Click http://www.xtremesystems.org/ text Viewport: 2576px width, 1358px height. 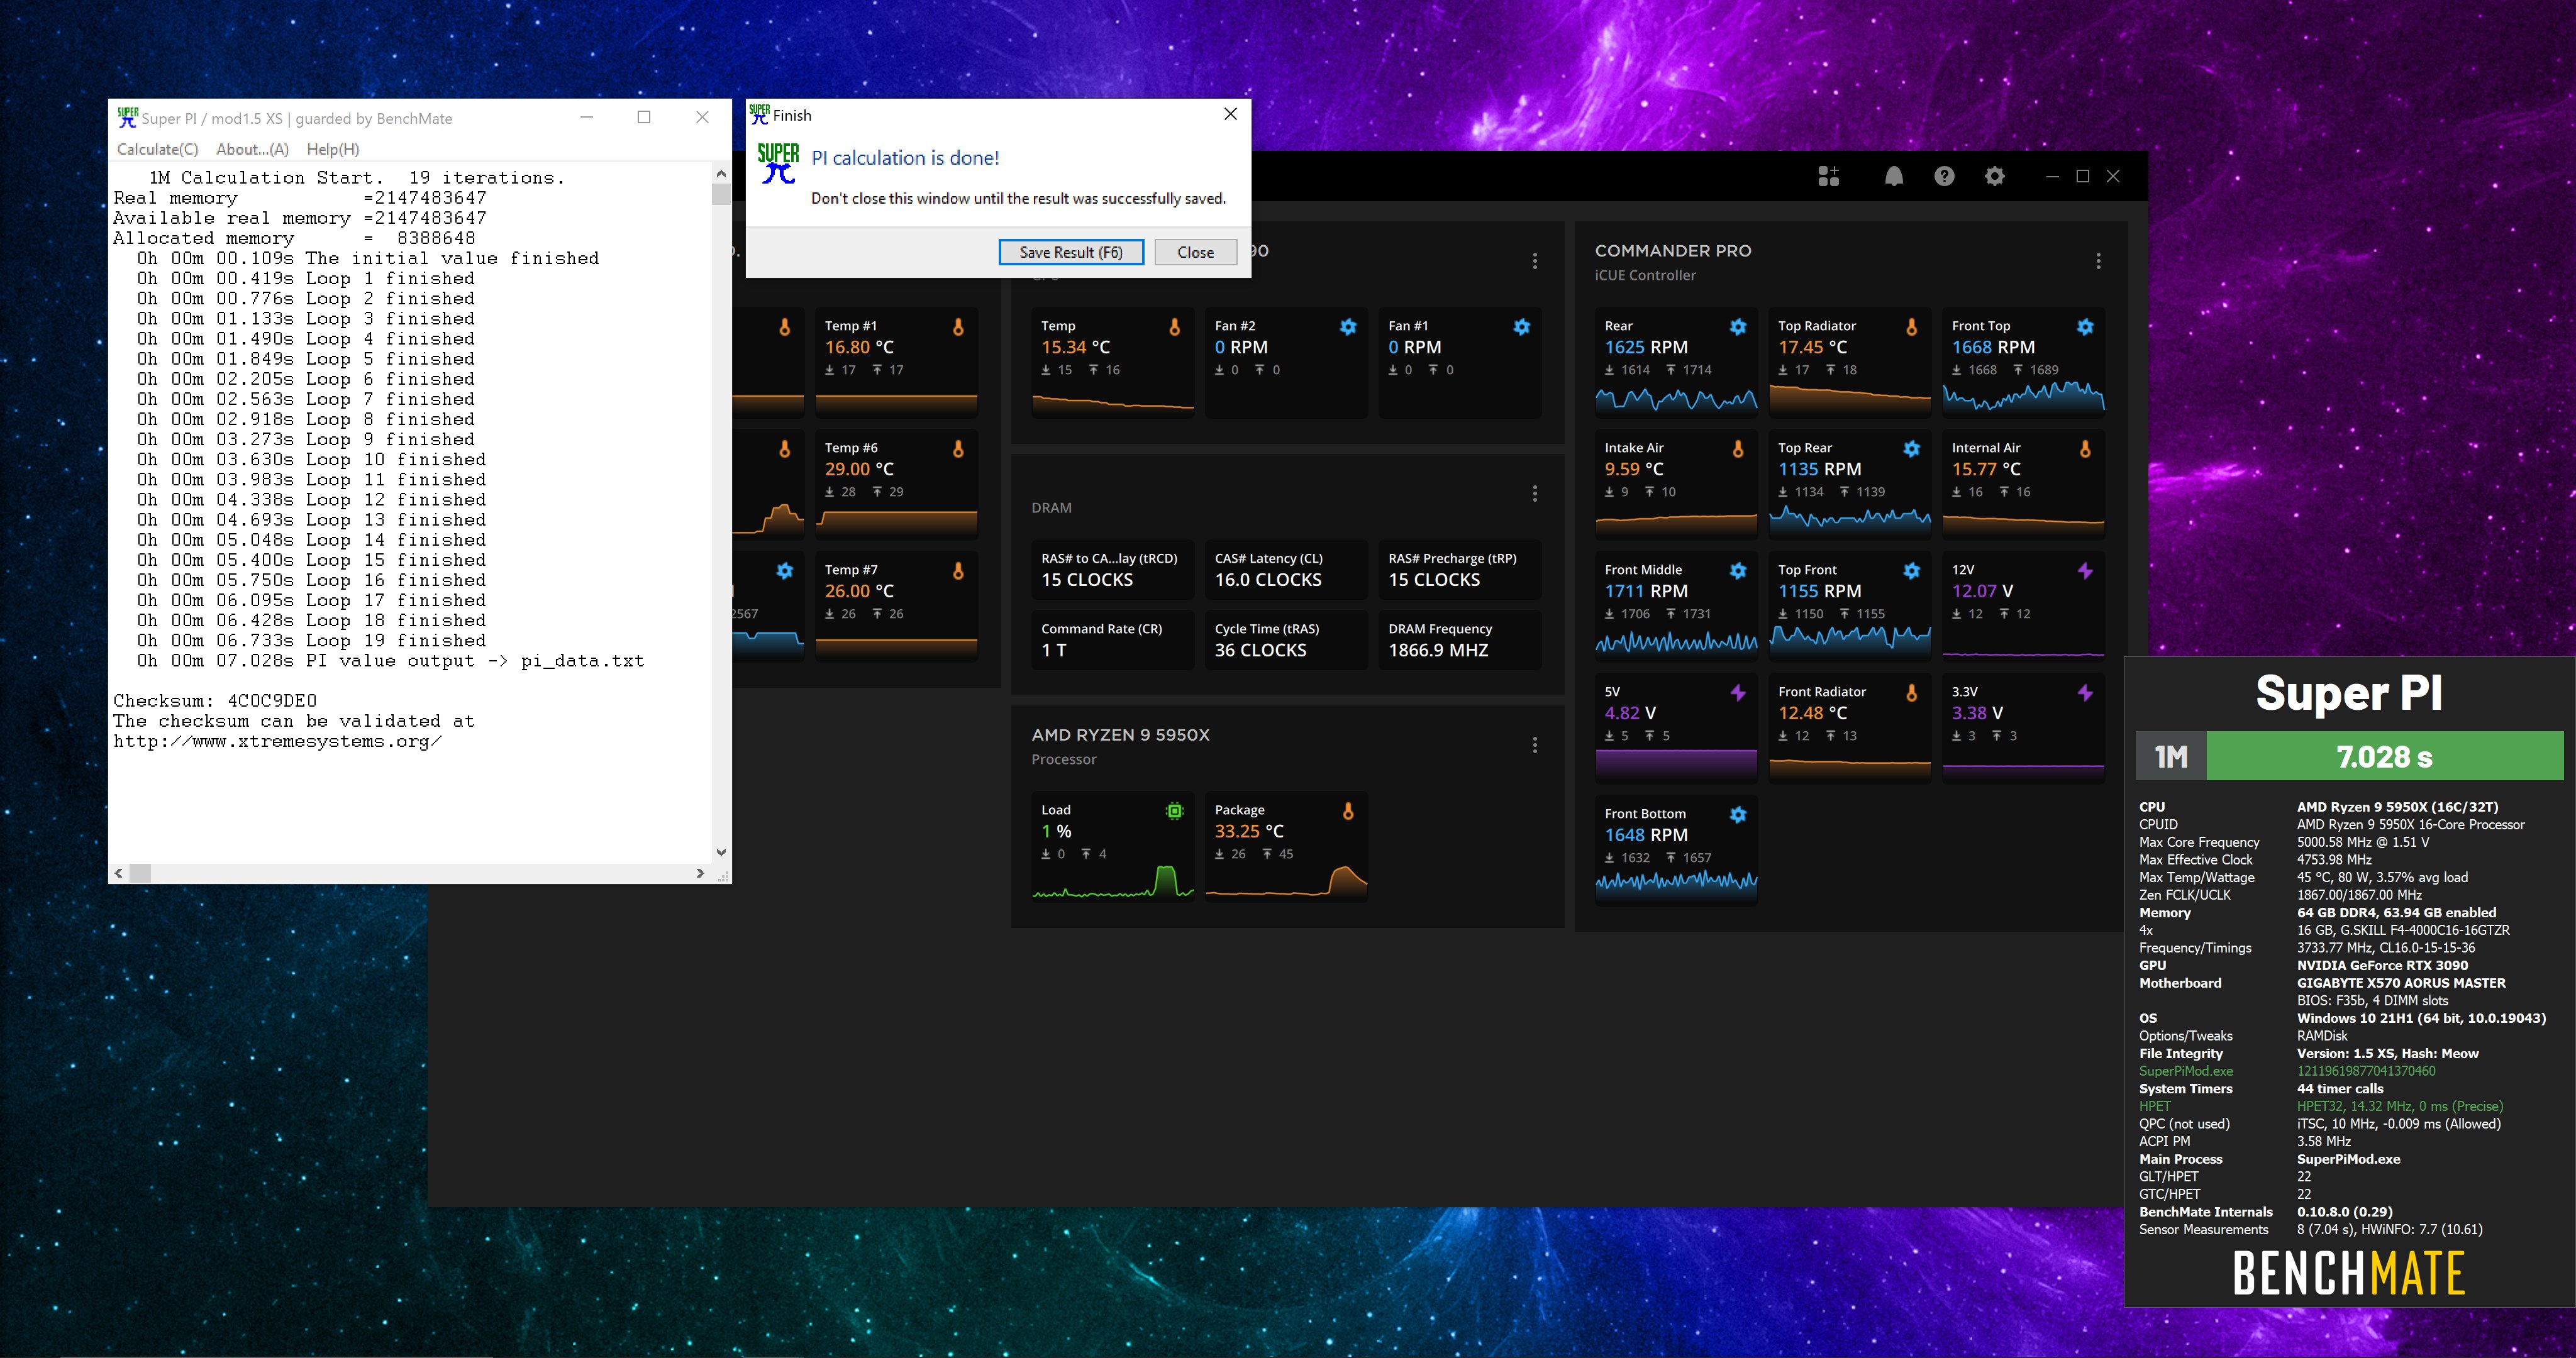pos(277,741)
